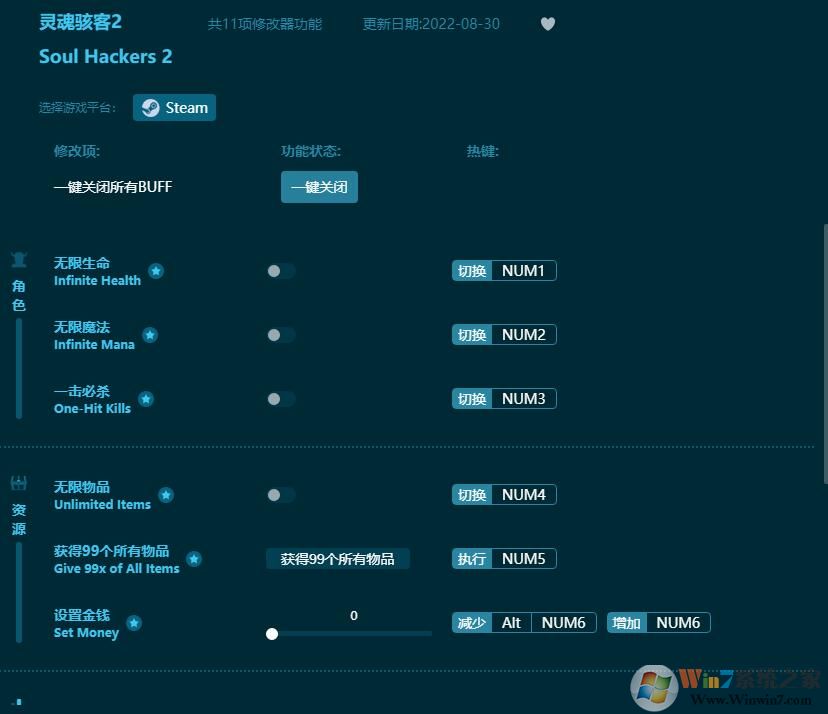Click the star beside One-Hit Kills

click(146, 398)
